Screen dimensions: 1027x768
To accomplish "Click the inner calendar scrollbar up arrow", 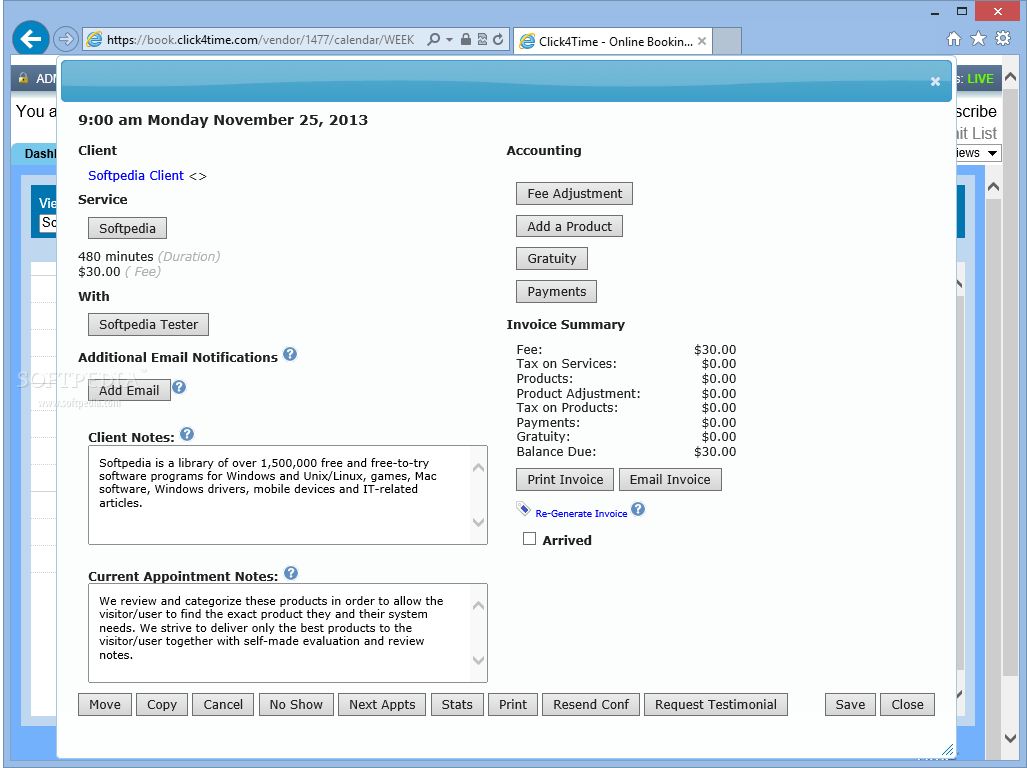I will [993, 187].
